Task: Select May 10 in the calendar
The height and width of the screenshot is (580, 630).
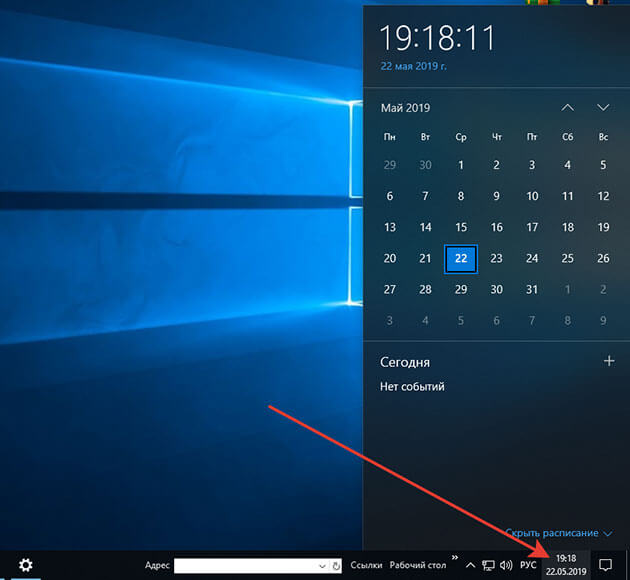Action: [x=532, y=196]
